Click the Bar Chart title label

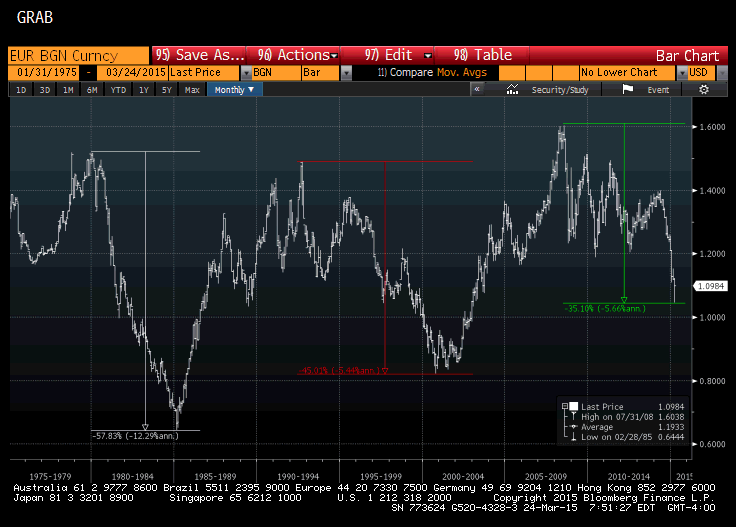pyautogui.click(x=687, y=56)
